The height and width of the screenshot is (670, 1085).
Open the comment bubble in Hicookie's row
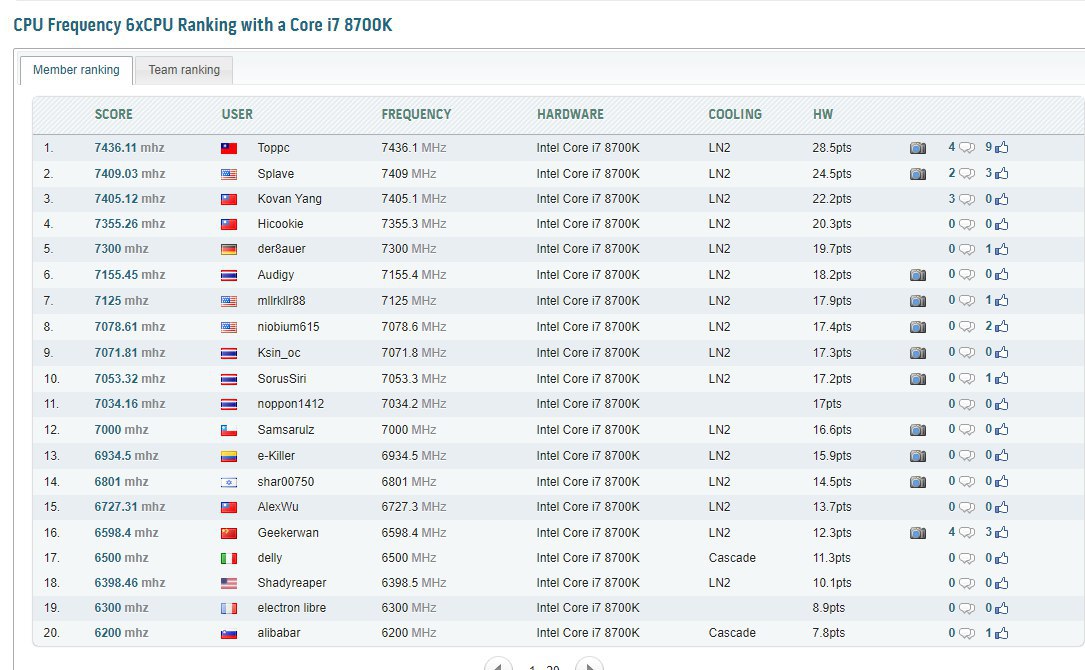967,224
